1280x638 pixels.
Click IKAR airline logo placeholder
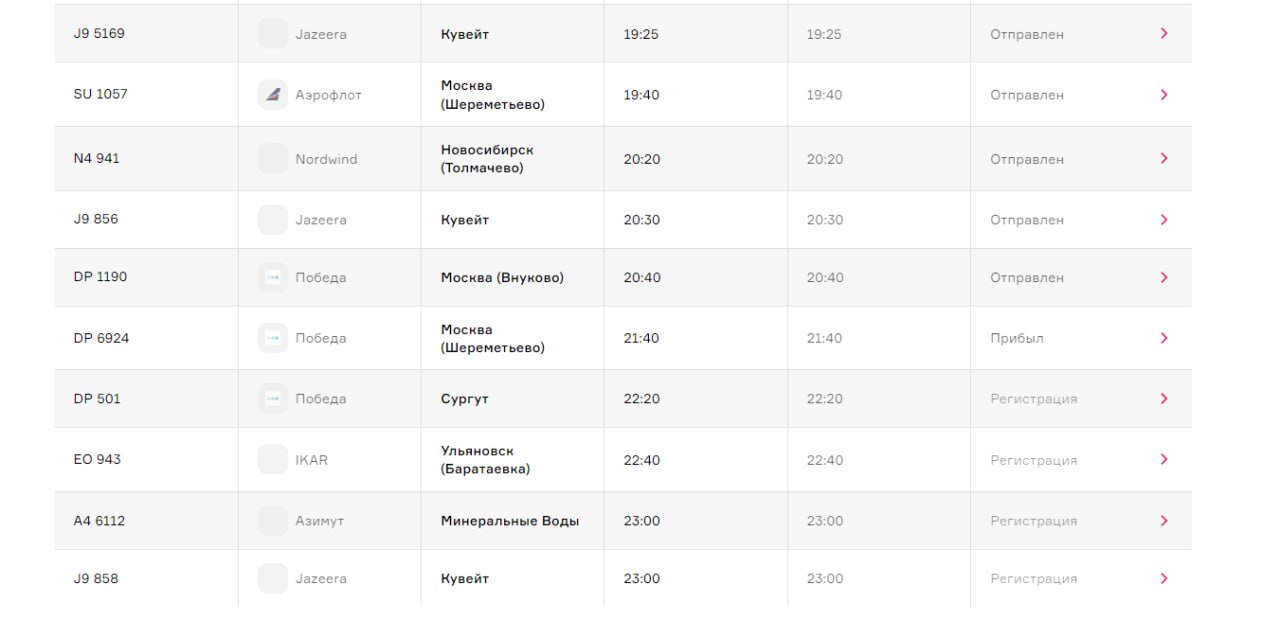tap(272, 460)
